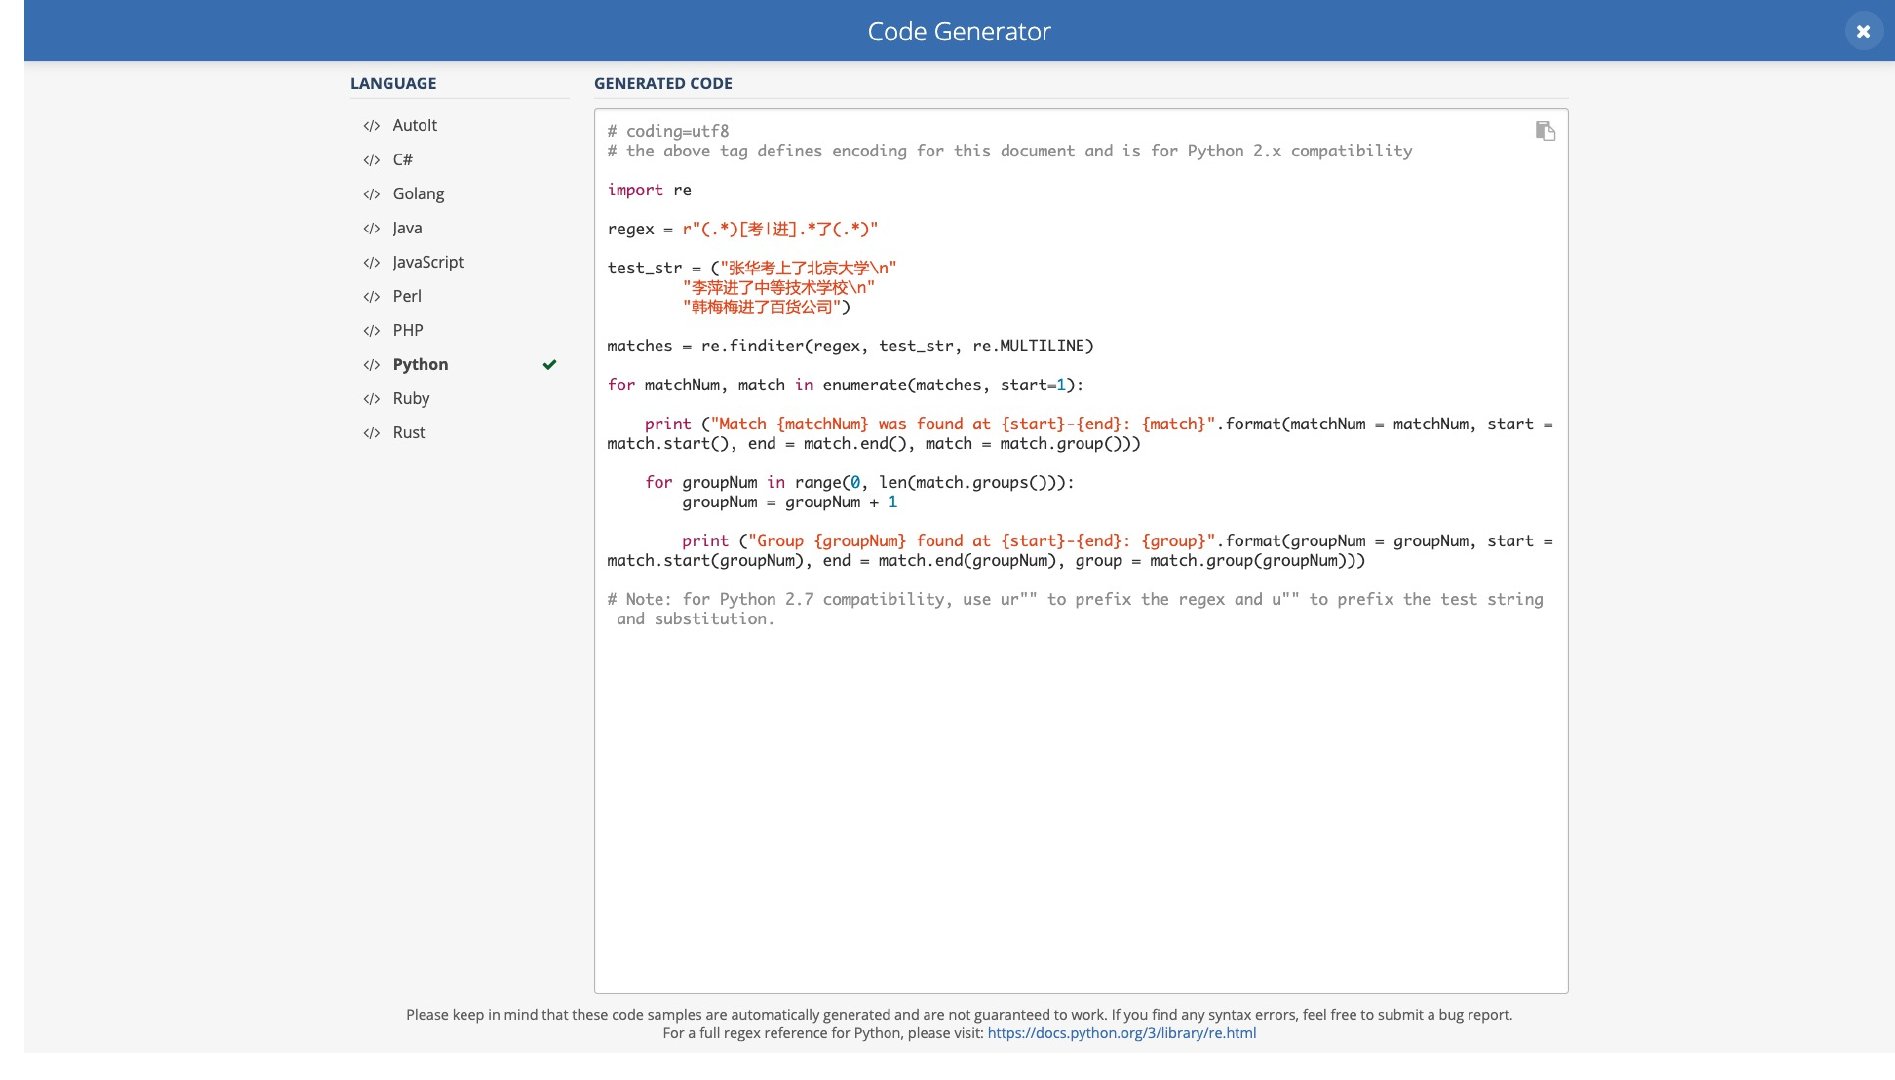This screenshot has height=1080, width=1895.
Task: Click the code icon beside Rust
Action: [x=372, y=433]
